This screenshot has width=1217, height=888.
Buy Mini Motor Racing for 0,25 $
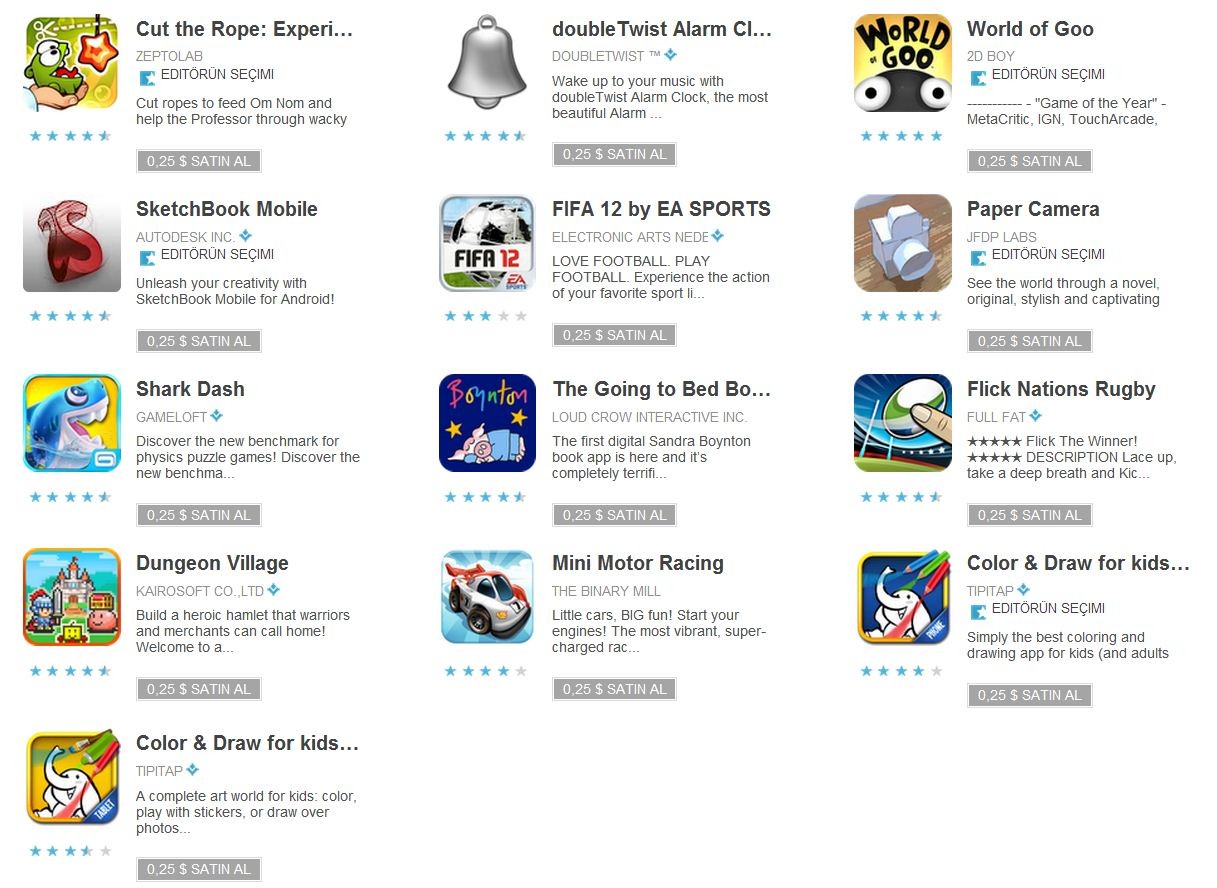pos(614,689)
